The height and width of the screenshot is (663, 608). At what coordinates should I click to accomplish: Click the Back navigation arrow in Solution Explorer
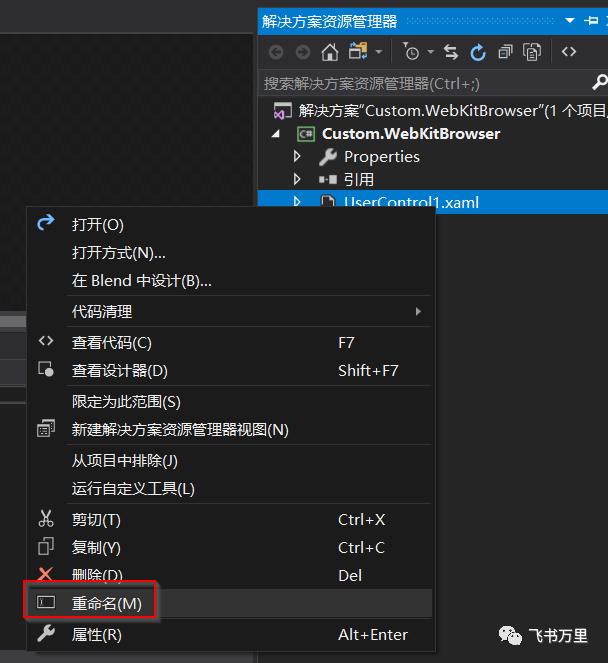[276, 52]
